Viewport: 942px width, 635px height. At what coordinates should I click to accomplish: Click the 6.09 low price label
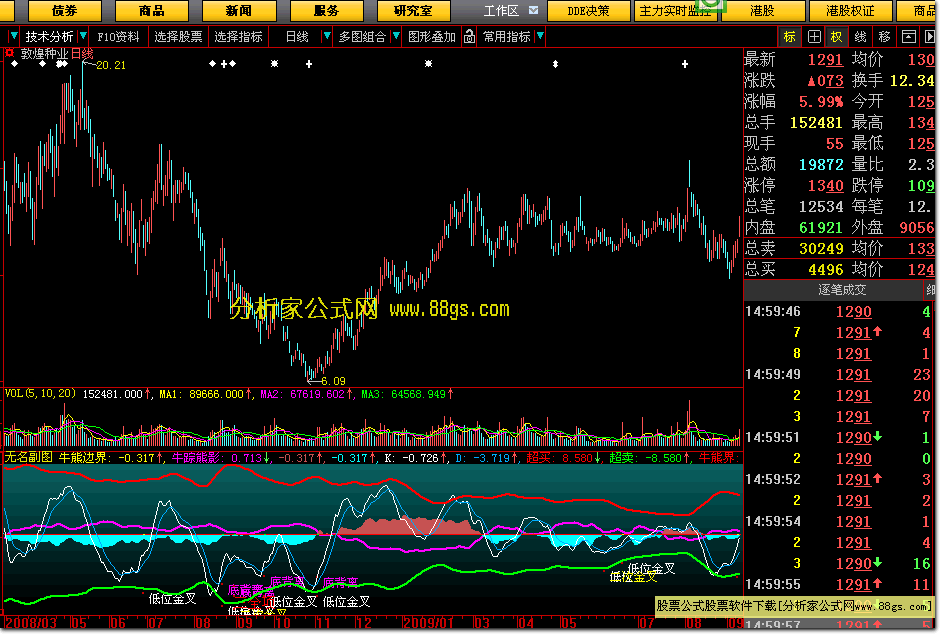pos(333,381)
